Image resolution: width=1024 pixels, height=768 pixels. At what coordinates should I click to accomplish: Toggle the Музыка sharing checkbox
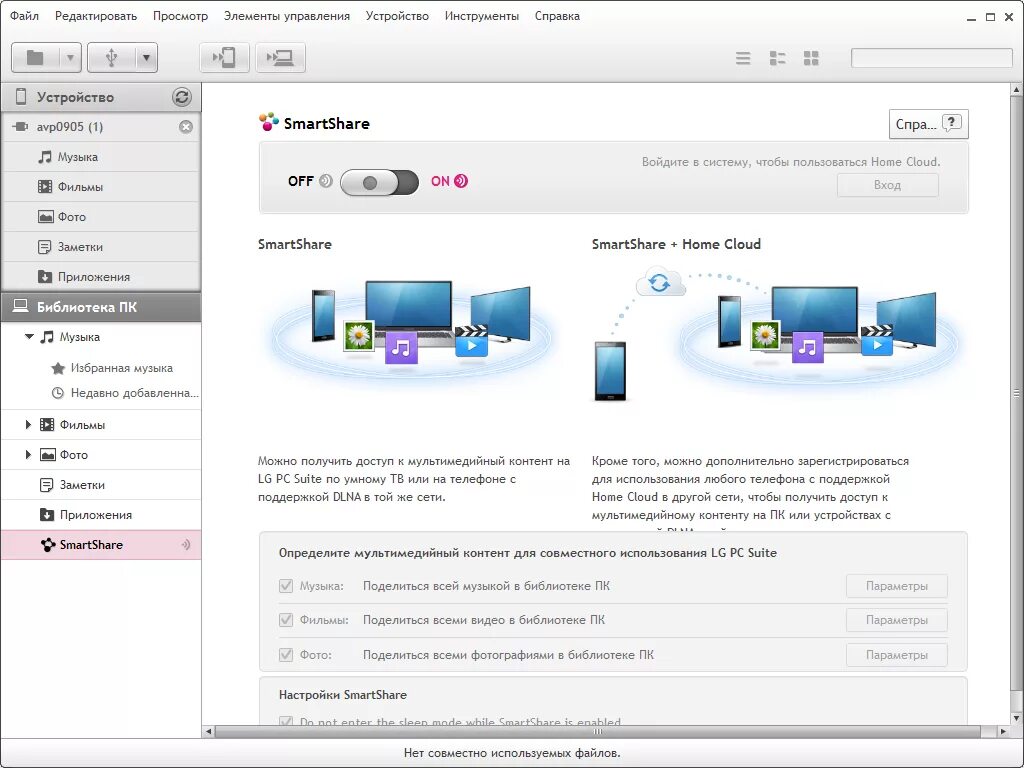pos(286,586)
